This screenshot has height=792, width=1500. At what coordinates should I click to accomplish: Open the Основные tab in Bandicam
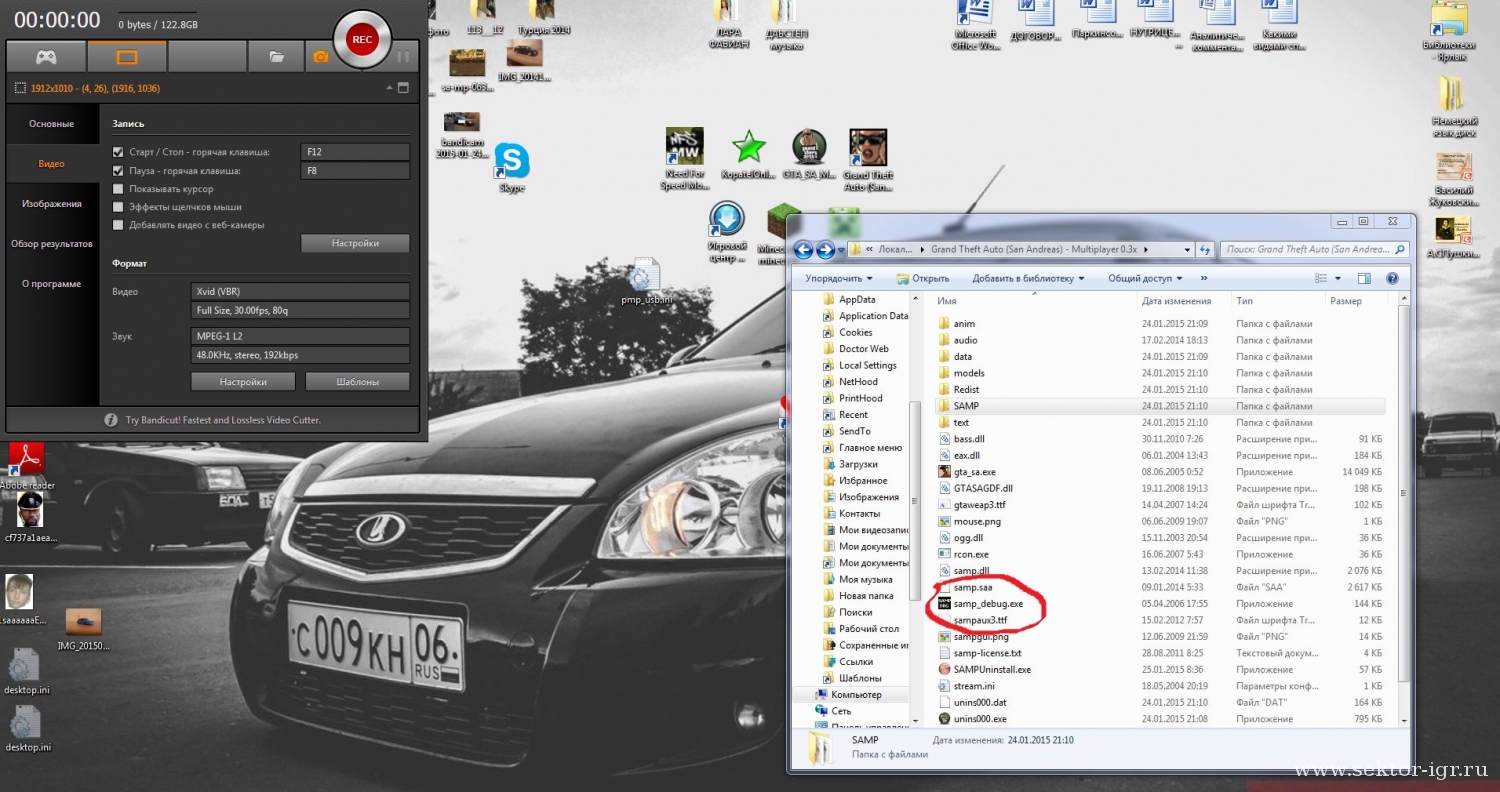coord(51,124)
